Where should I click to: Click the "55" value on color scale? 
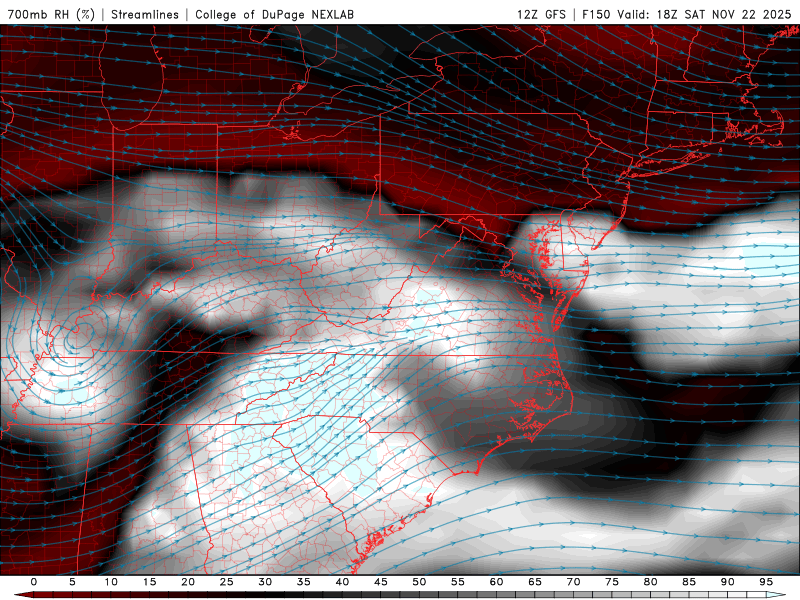pos(458,582)
